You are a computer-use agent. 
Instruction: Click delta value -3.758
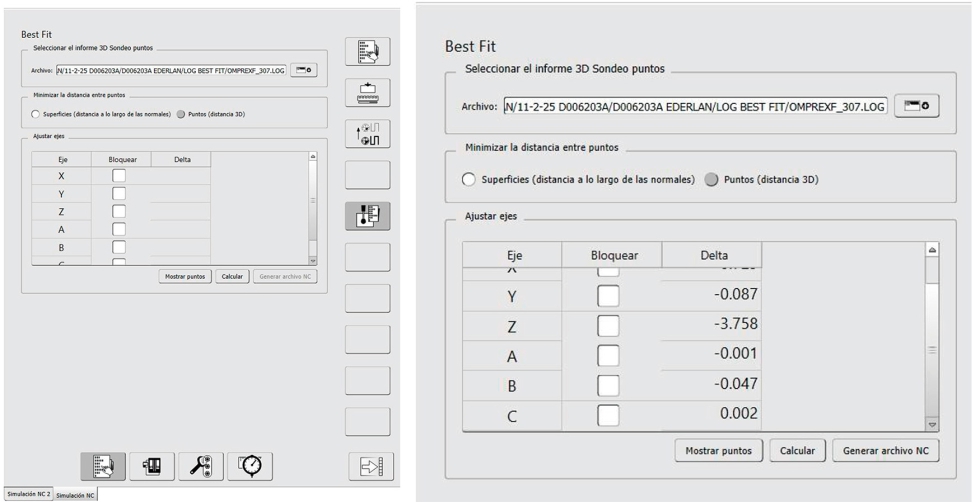click(735, 324)
